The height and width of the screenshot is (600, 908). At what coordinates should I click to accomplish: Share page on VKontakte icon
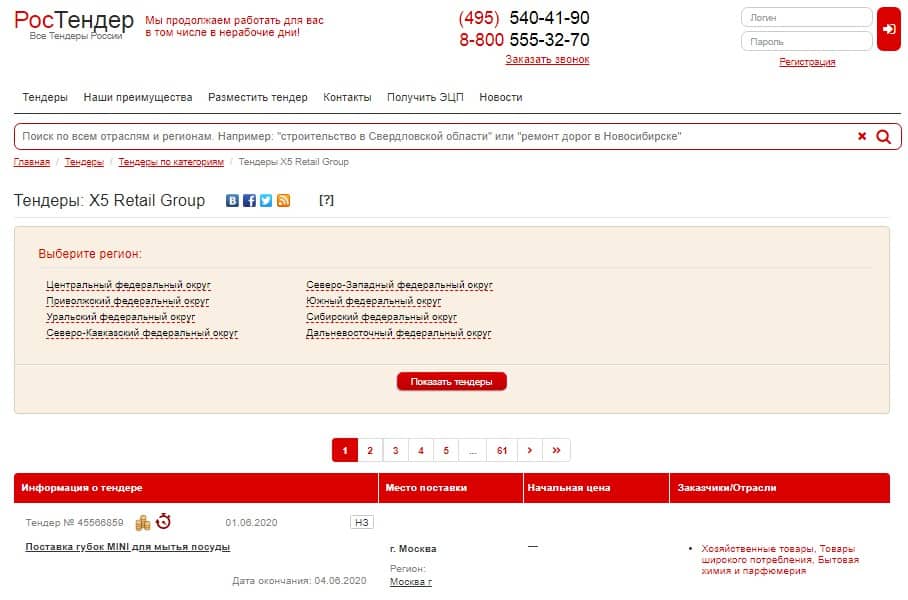point(232,200)
